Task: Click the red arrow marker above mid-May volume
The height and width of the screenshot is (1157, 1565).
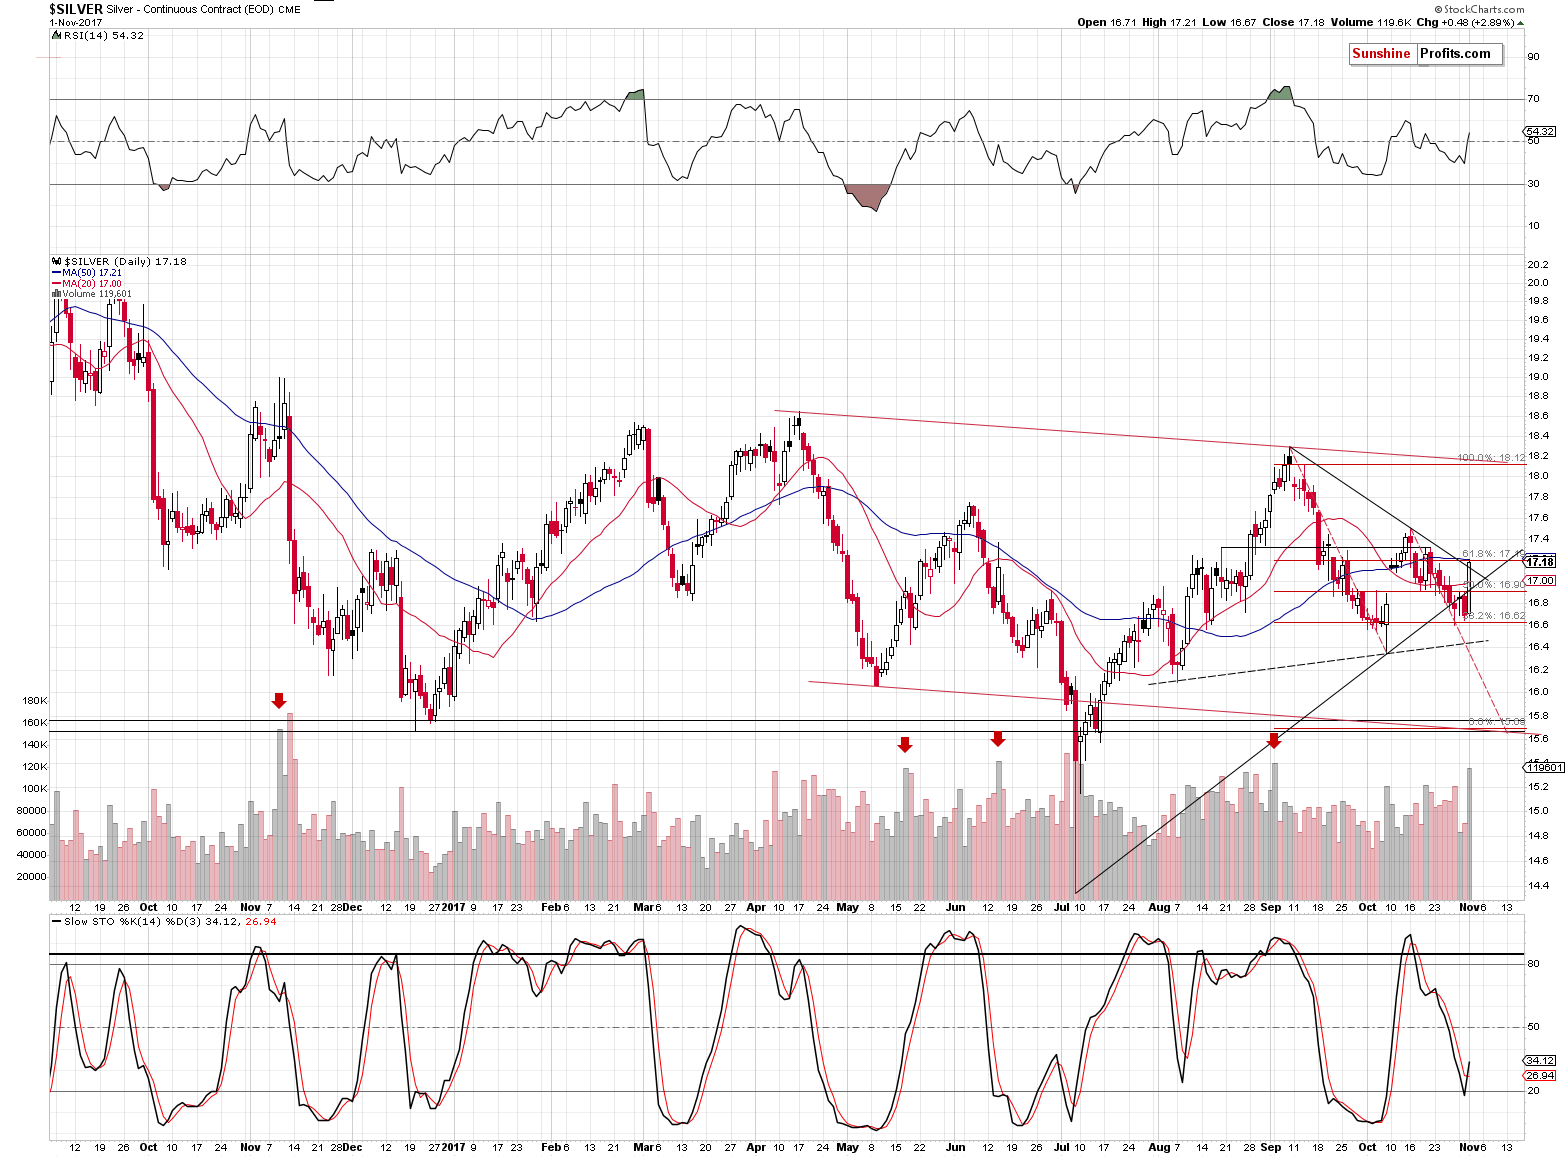Action: 905,744
